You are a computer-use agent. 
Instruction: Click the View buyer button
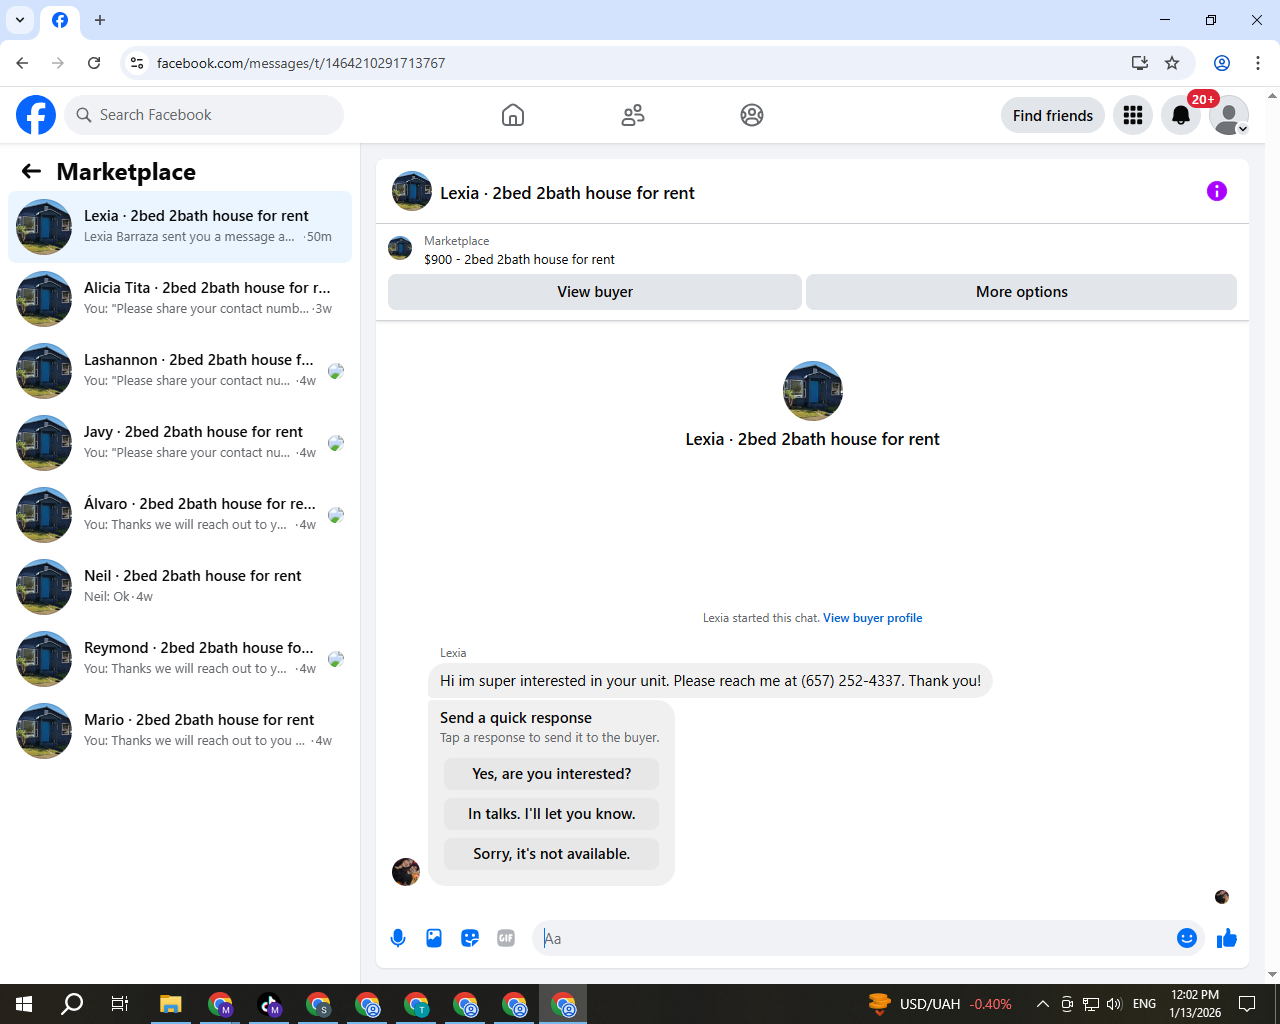click(x=595, y=292)
